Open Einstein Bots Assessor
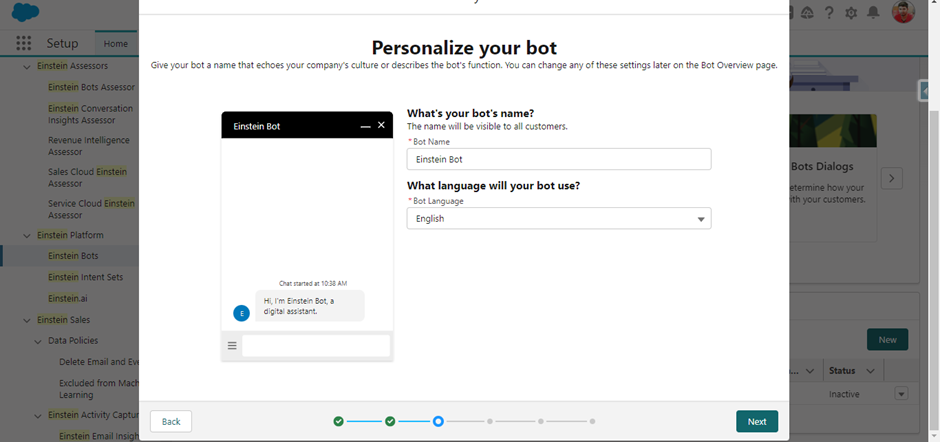 pos(92,87)
